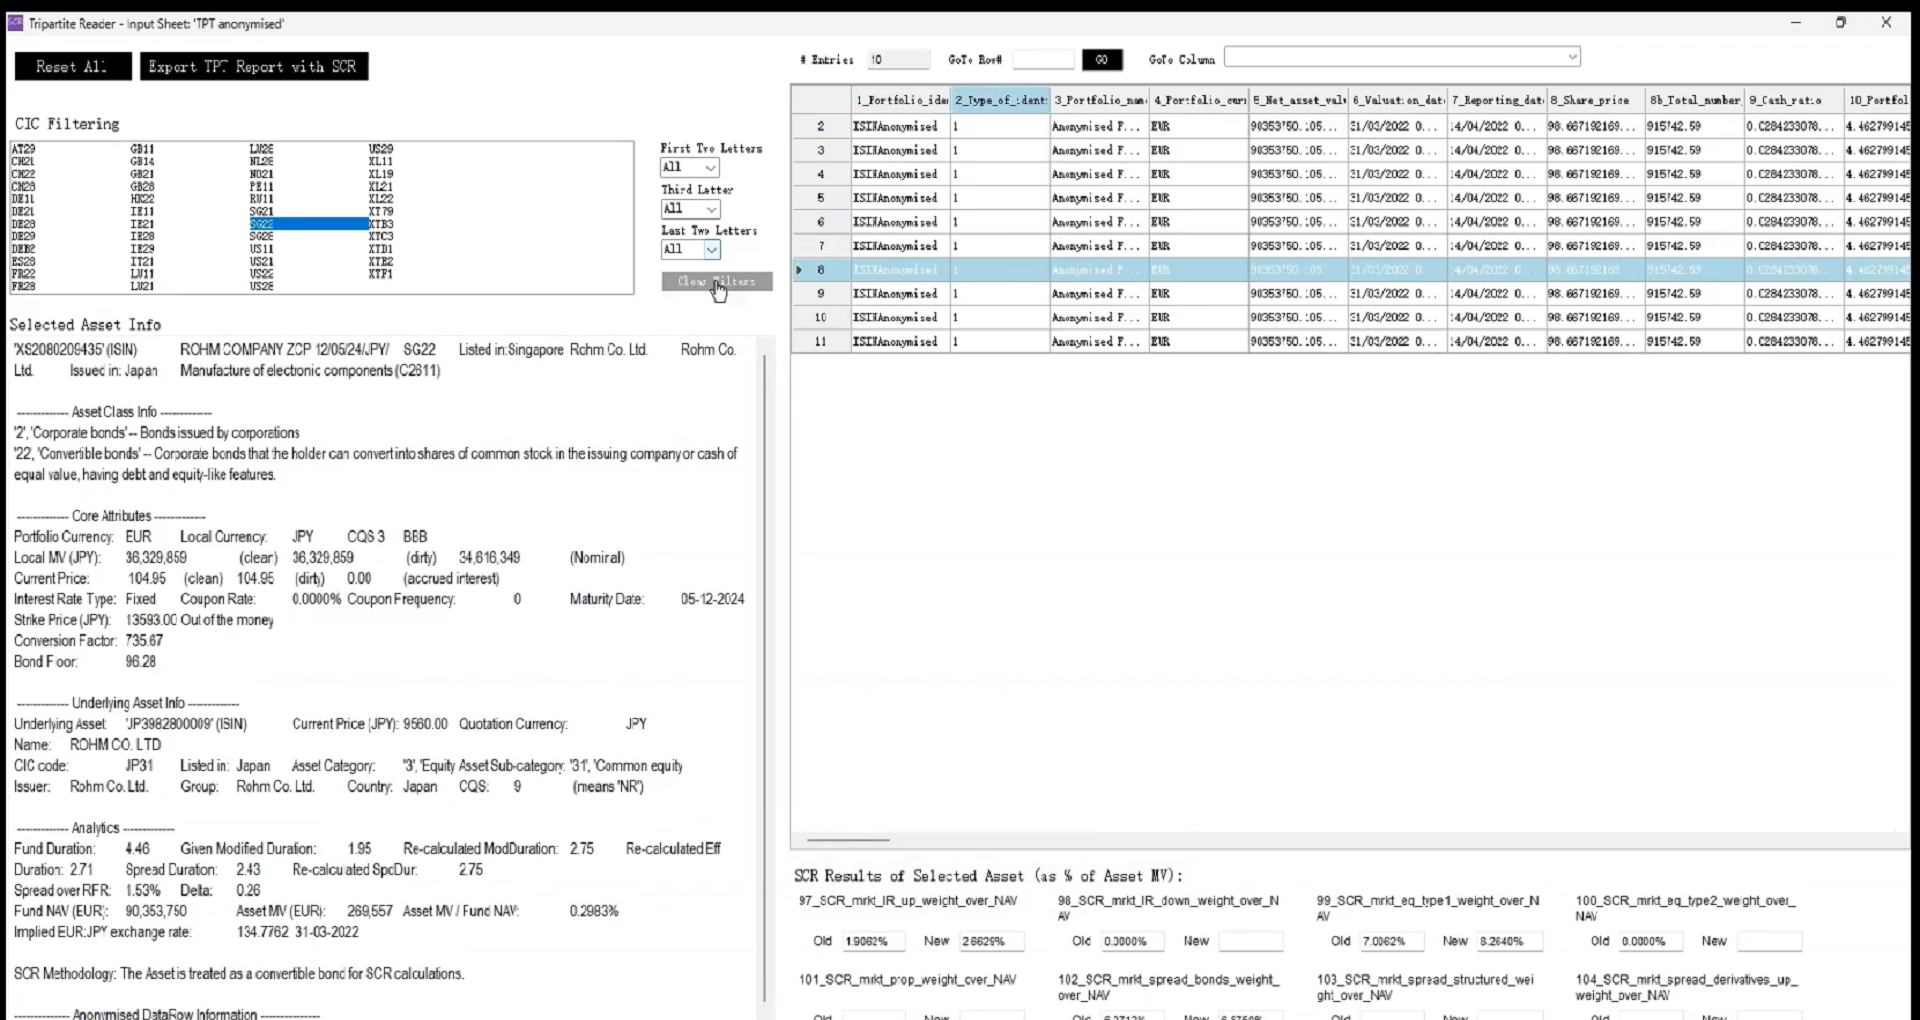Select CIC code GB14 in list
Image resolution: width=1920 pixels, height=1020 pixels.
(x=142, y=161)
